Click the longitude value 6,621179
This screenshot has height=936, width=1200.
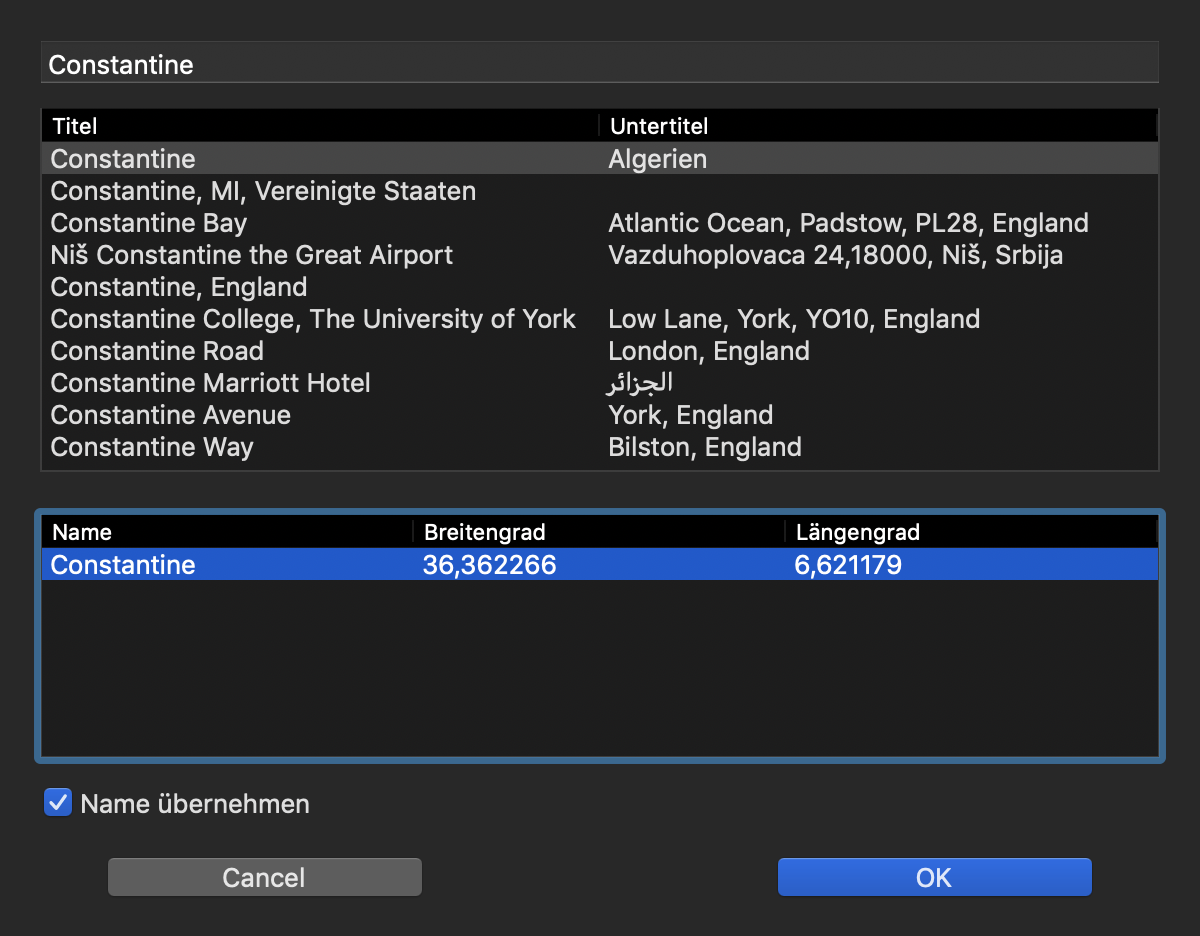point(848,565)
